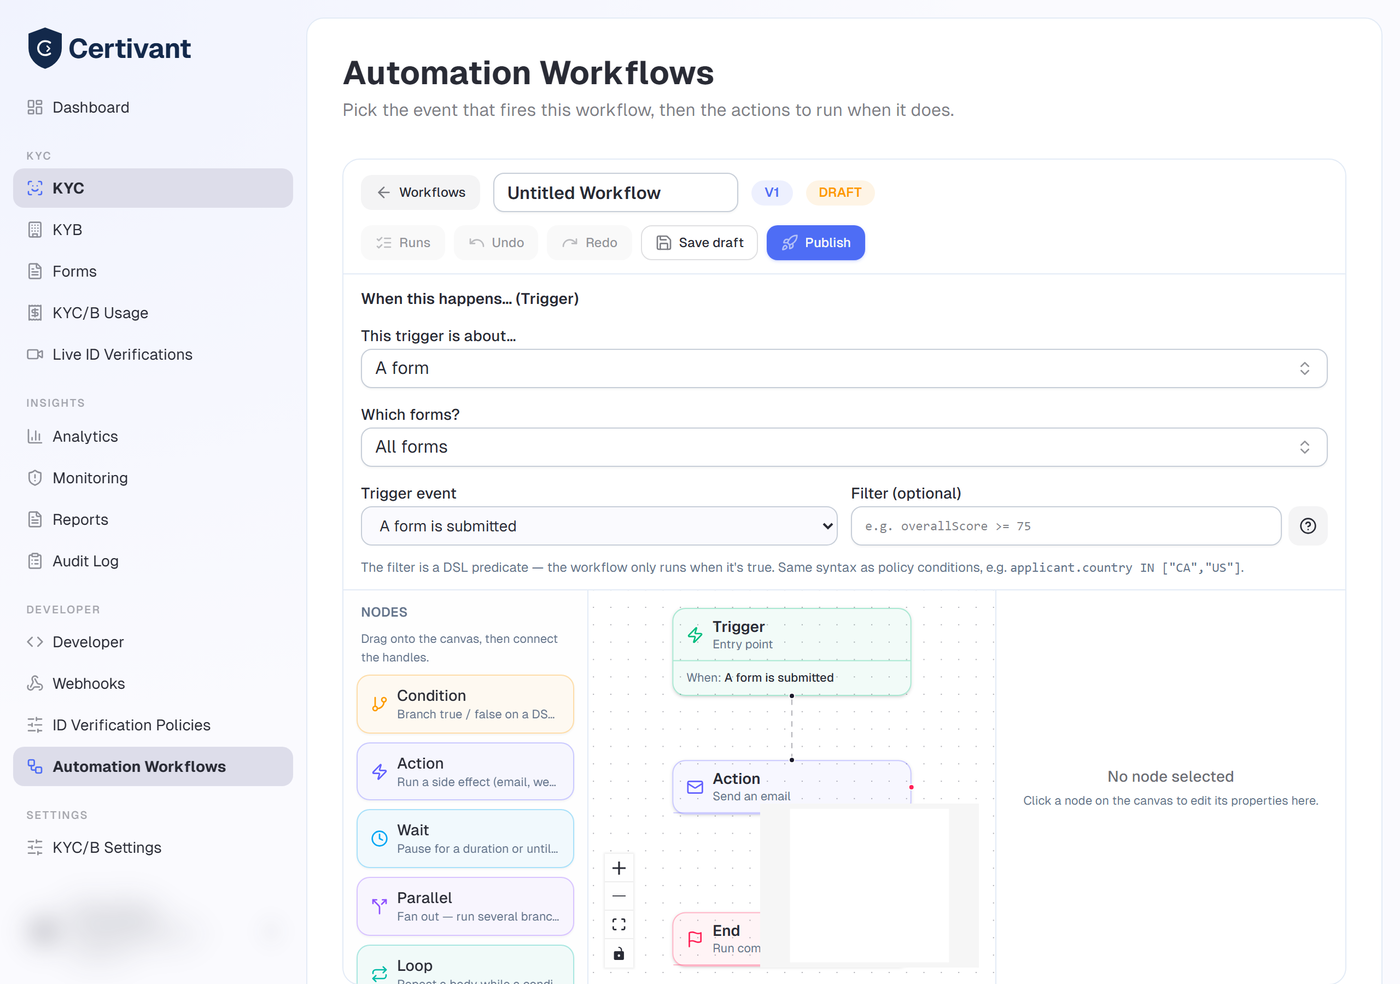Click the End node flag icon

[x=695, y=939]
